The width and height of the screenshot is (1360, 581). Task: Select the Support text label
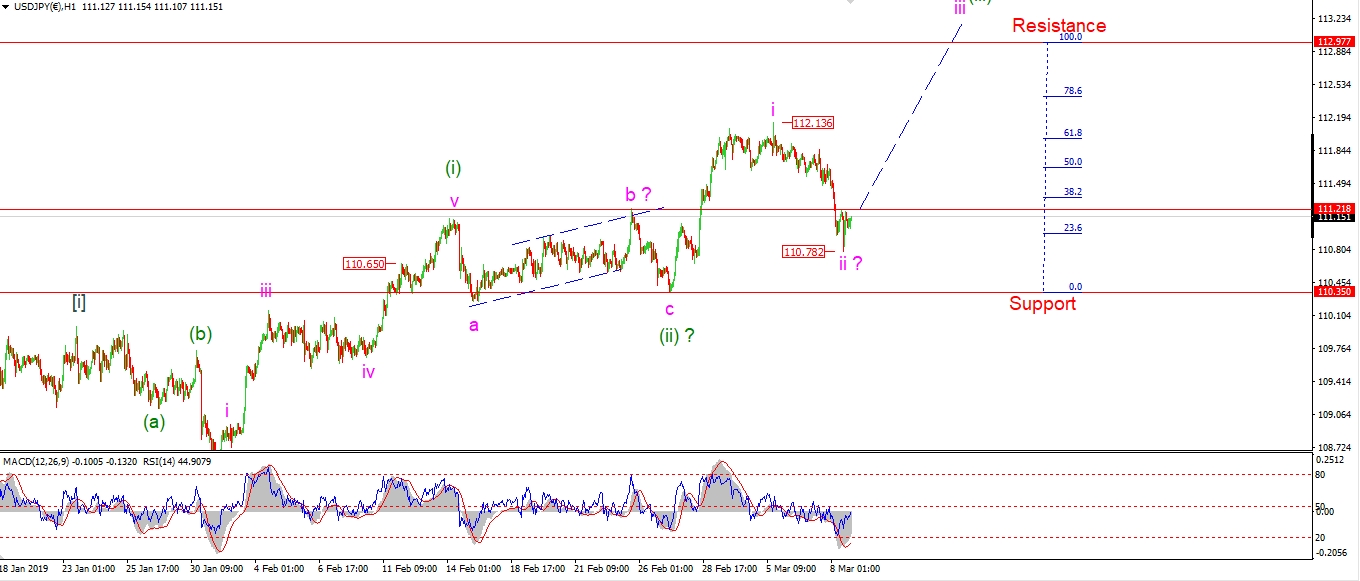coord(1042,304)
